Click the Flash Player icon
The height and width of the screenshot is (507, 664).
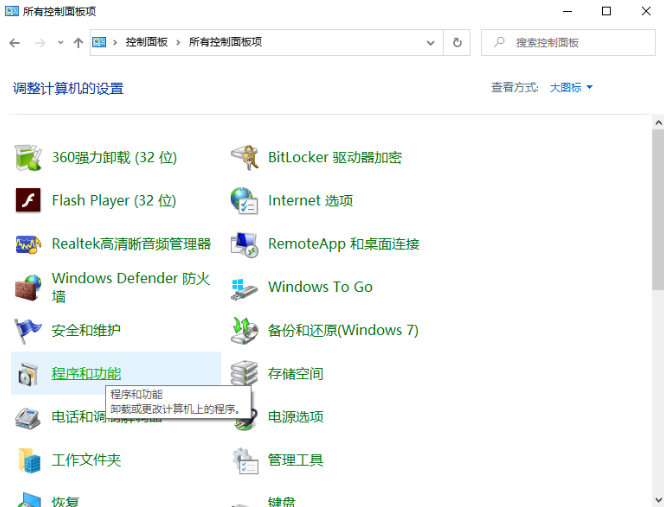[27, 200]
